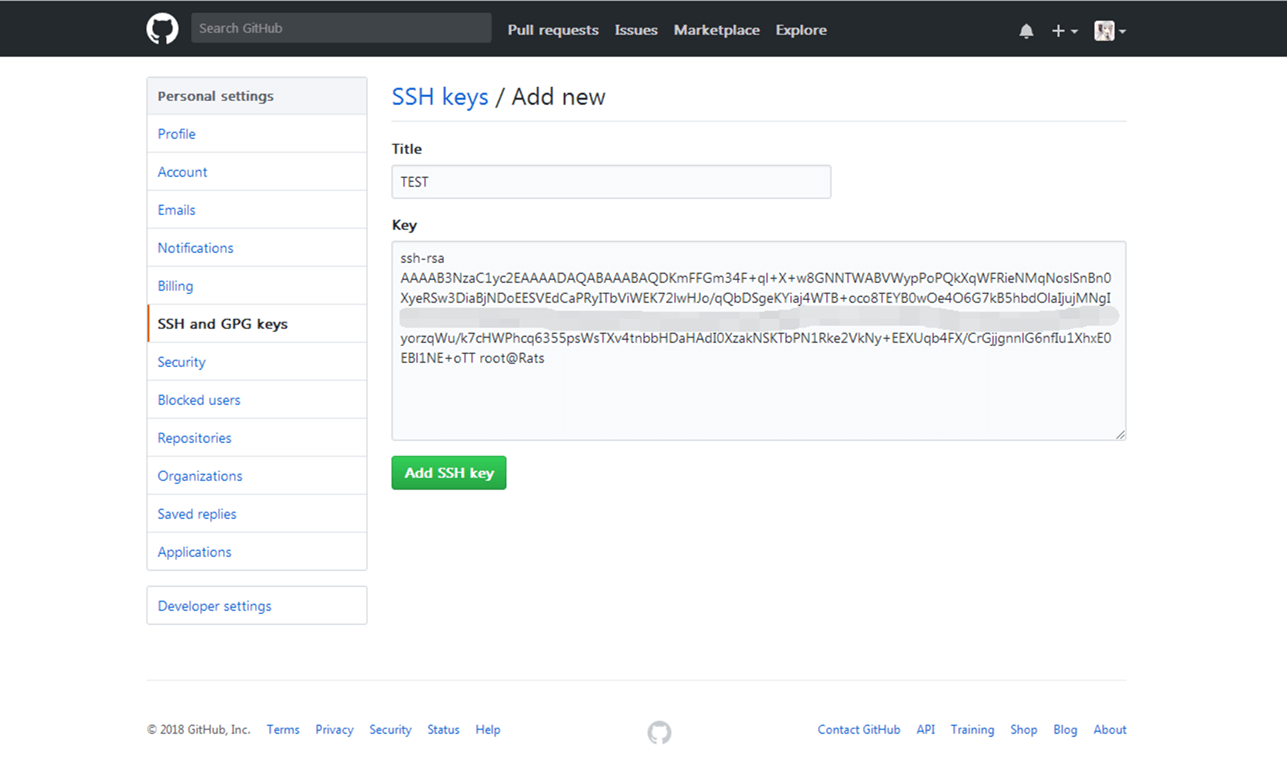
Task: Open the About footer link
Action: pyautogui.click(x=1110, y=730)
